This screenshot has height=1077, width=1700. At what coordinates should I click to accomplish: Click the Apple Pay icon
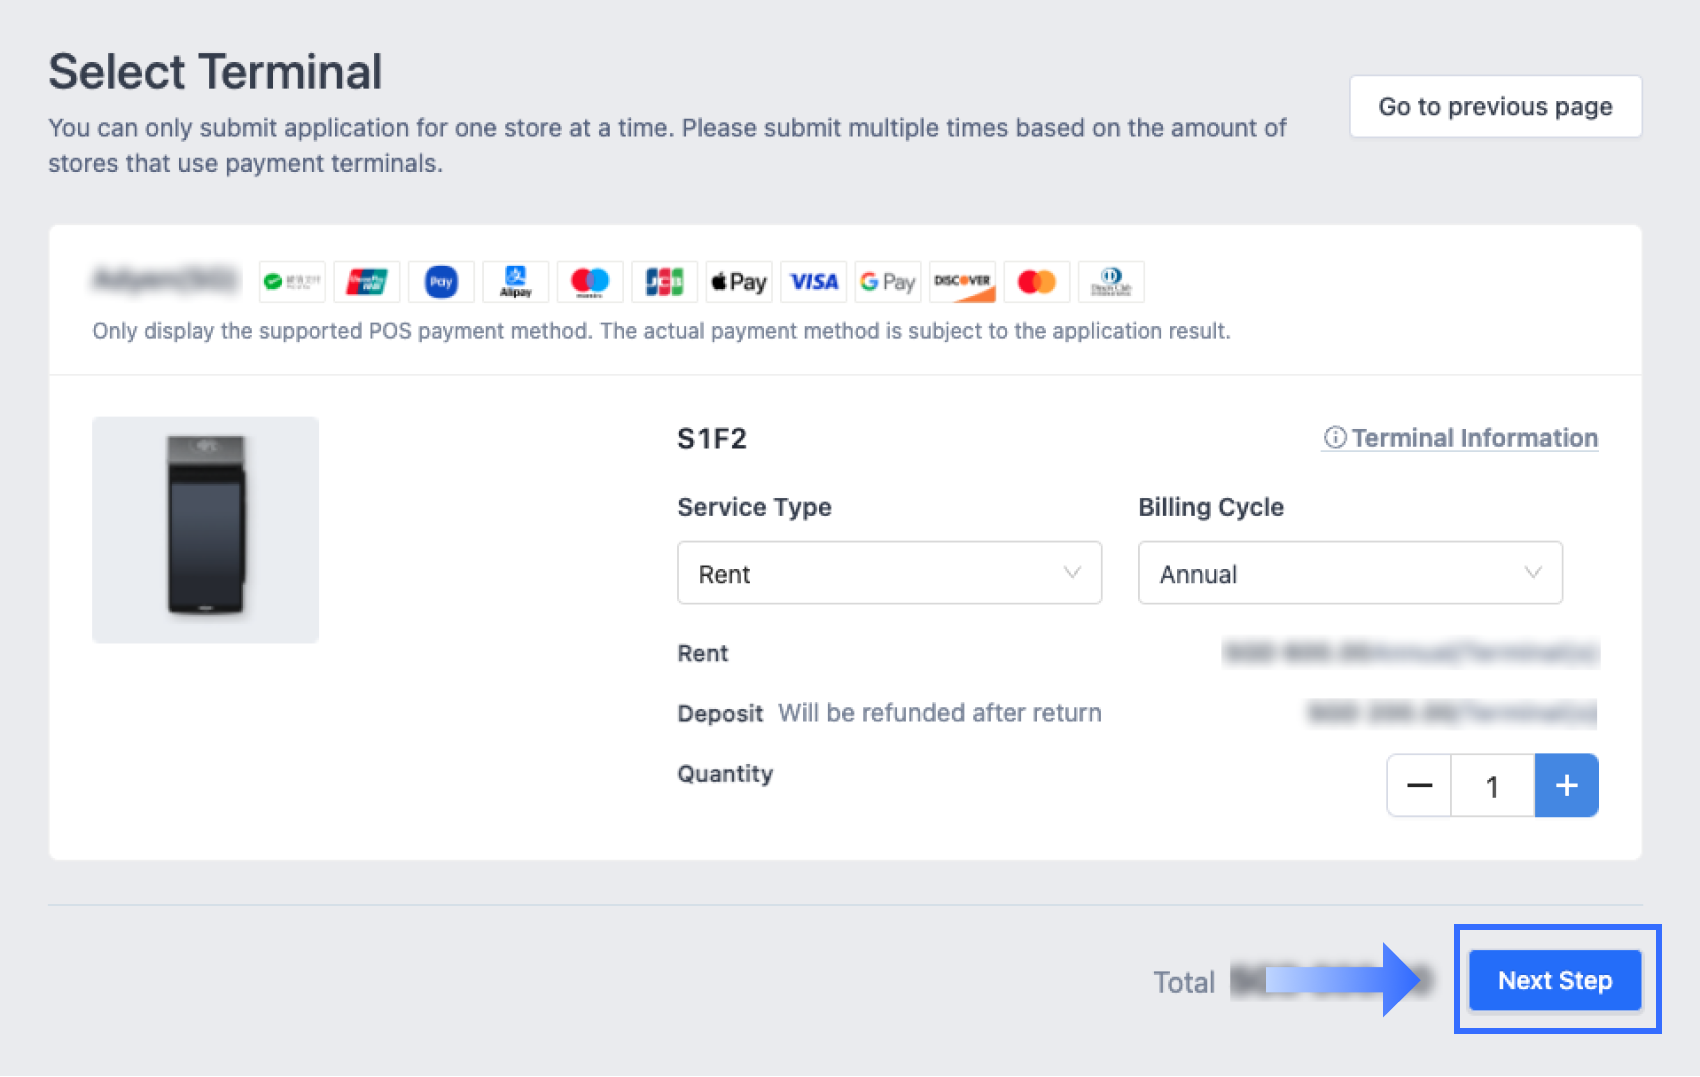(739, 282)
